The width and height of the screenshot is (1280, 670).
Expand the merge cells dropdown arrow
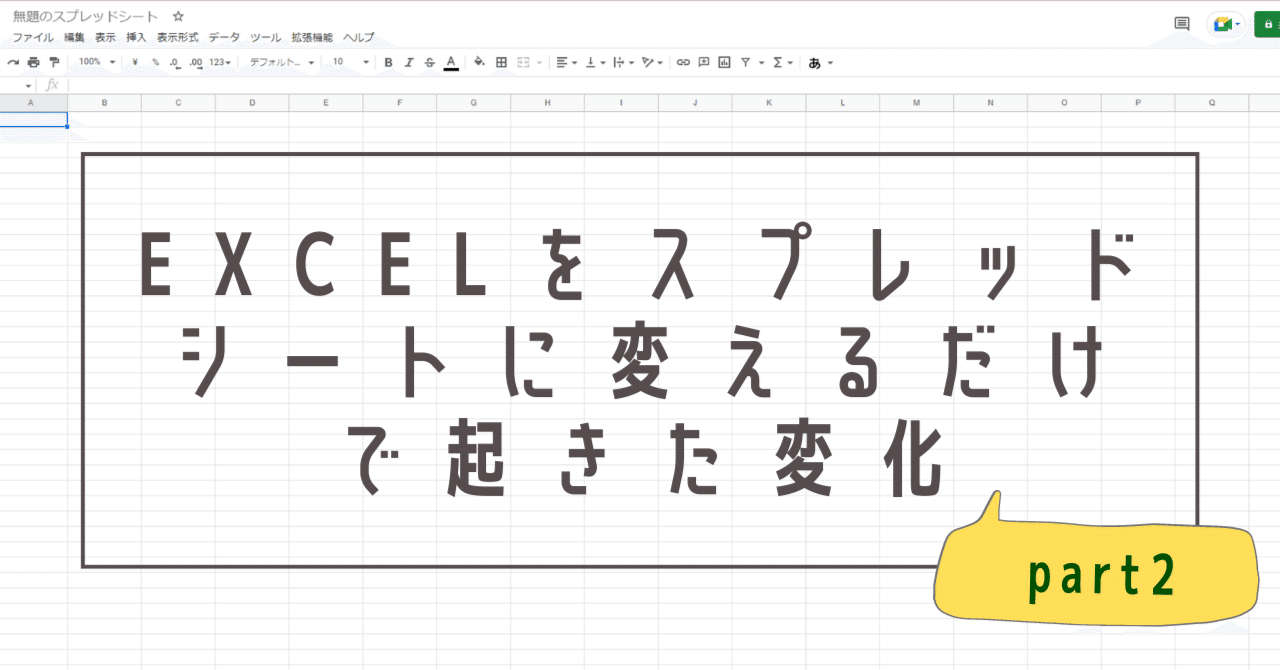click(x=539, y=62)
